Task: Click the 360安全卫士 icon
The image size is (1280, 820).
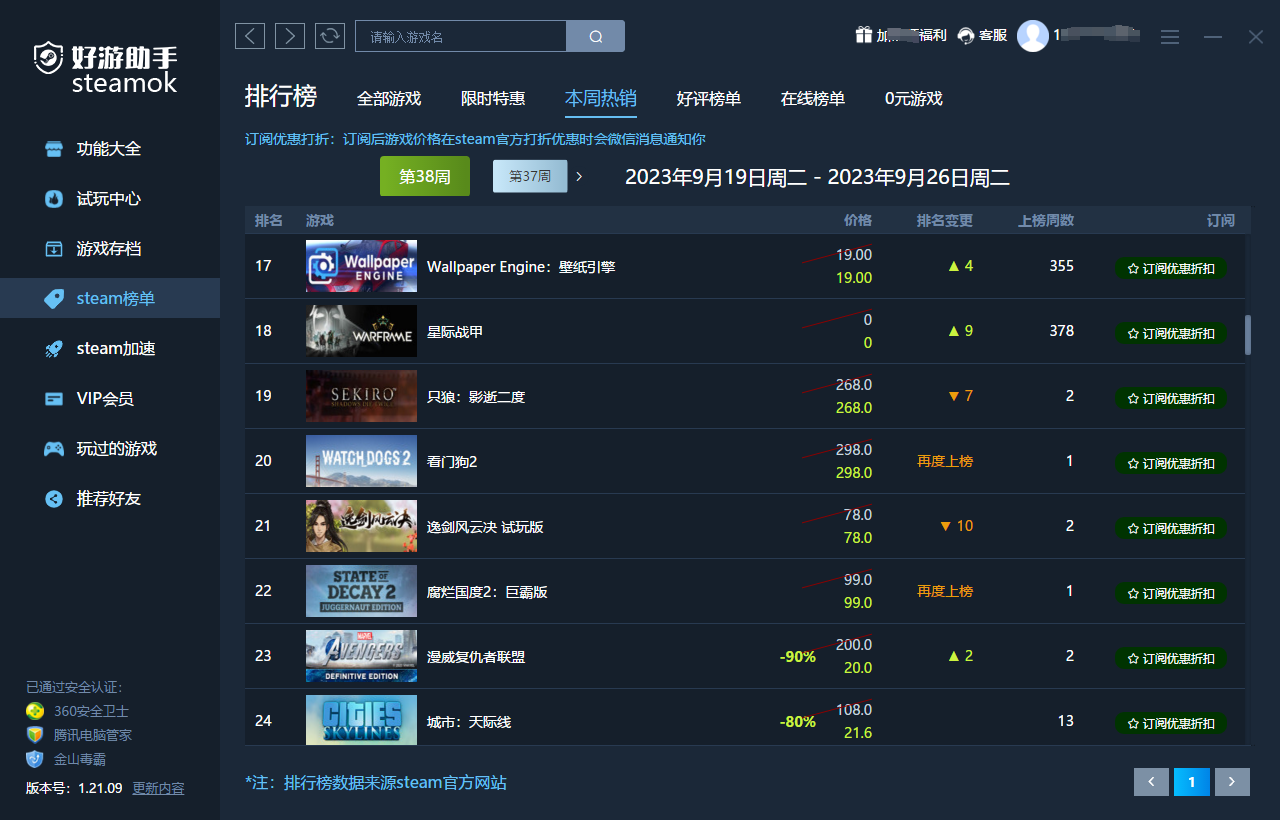Action: 35,711
